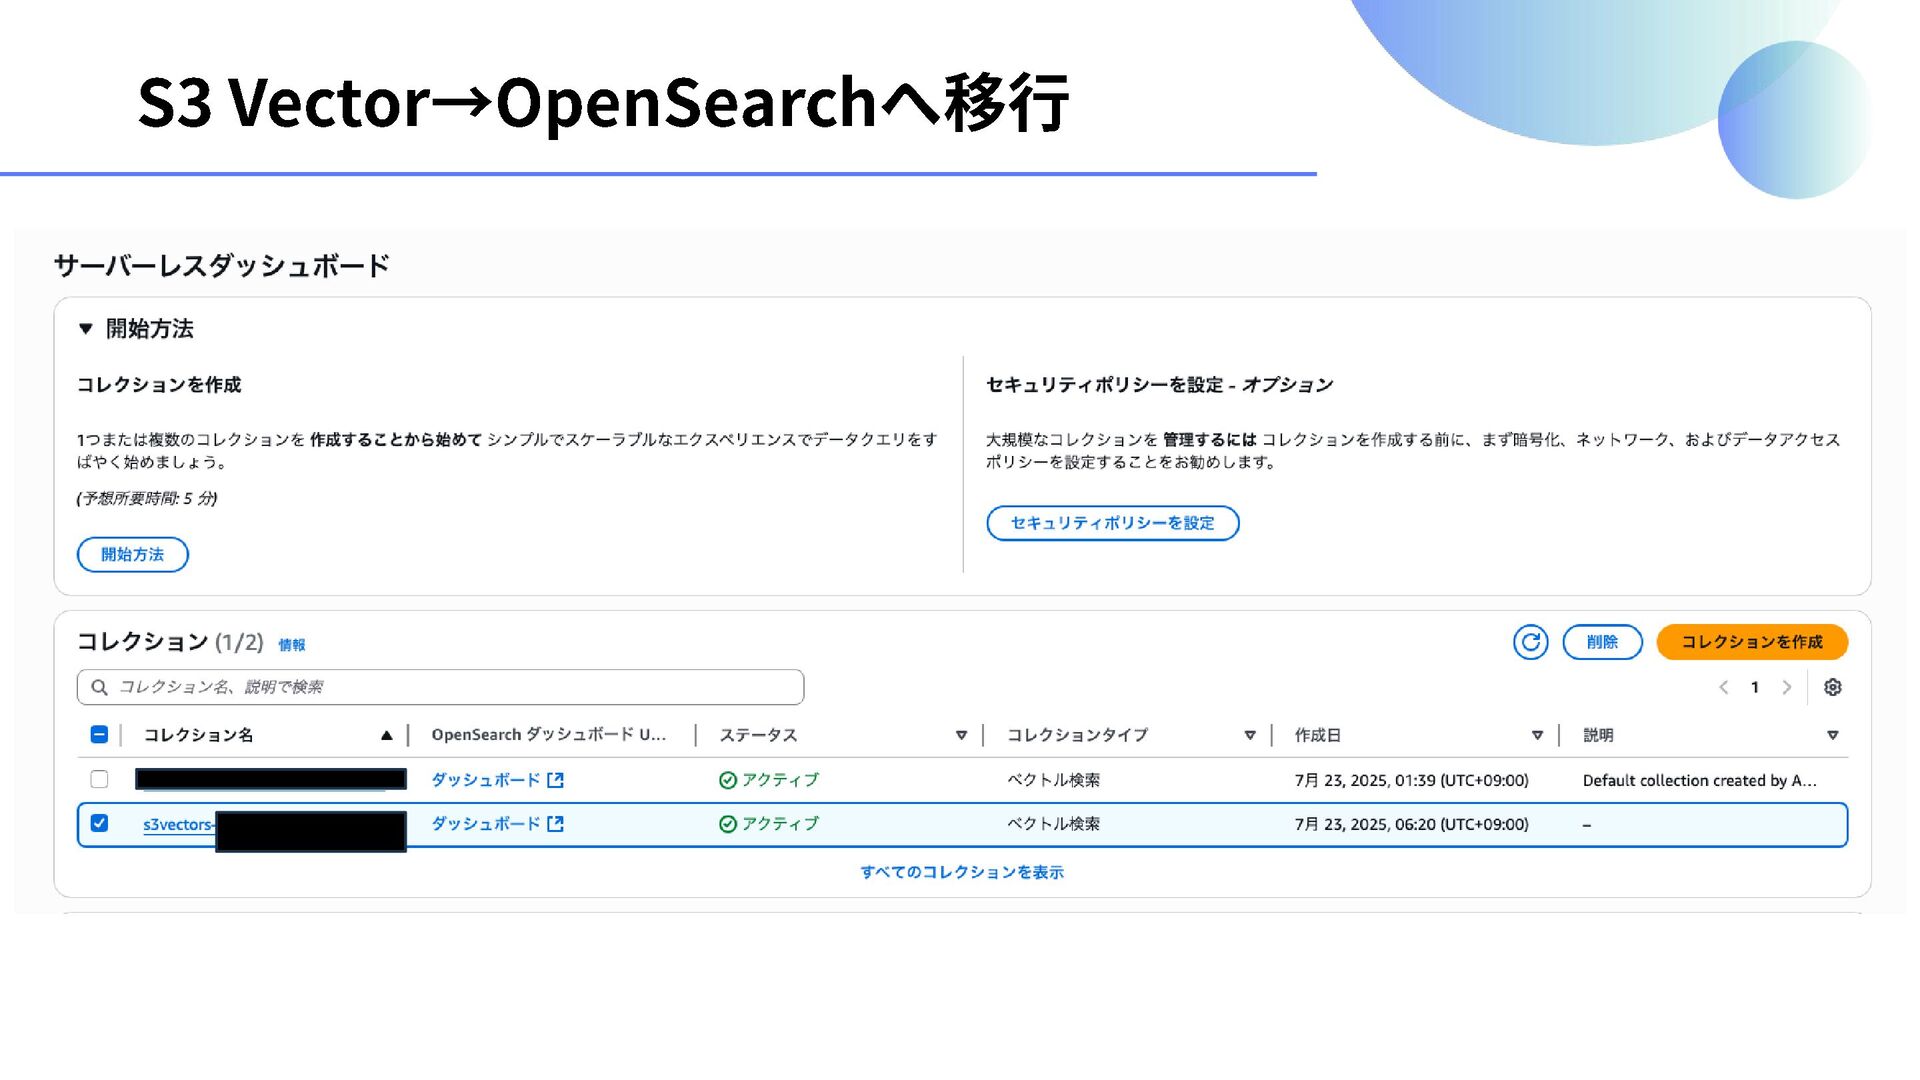Click the 7月 23, 2025, 06:20 date cell
The width and height of the screenshot is (1920, 1080).
tap(1411, 824)
